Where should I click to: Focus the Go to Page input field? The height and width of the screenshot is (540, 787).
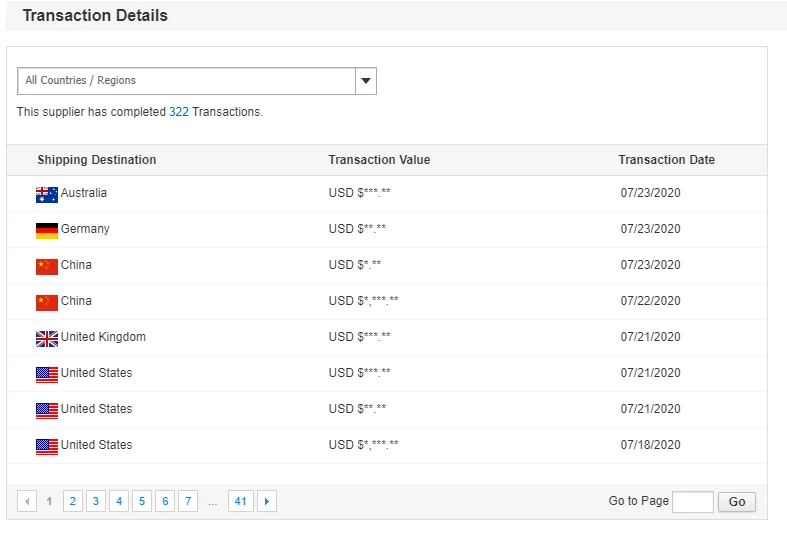pos(692,502)
